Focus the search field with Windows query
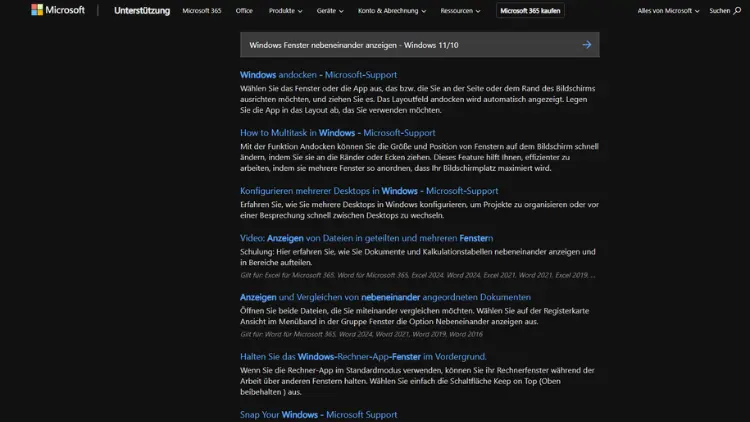This screenshot has height=422, width=750. (x=400, y=45)
